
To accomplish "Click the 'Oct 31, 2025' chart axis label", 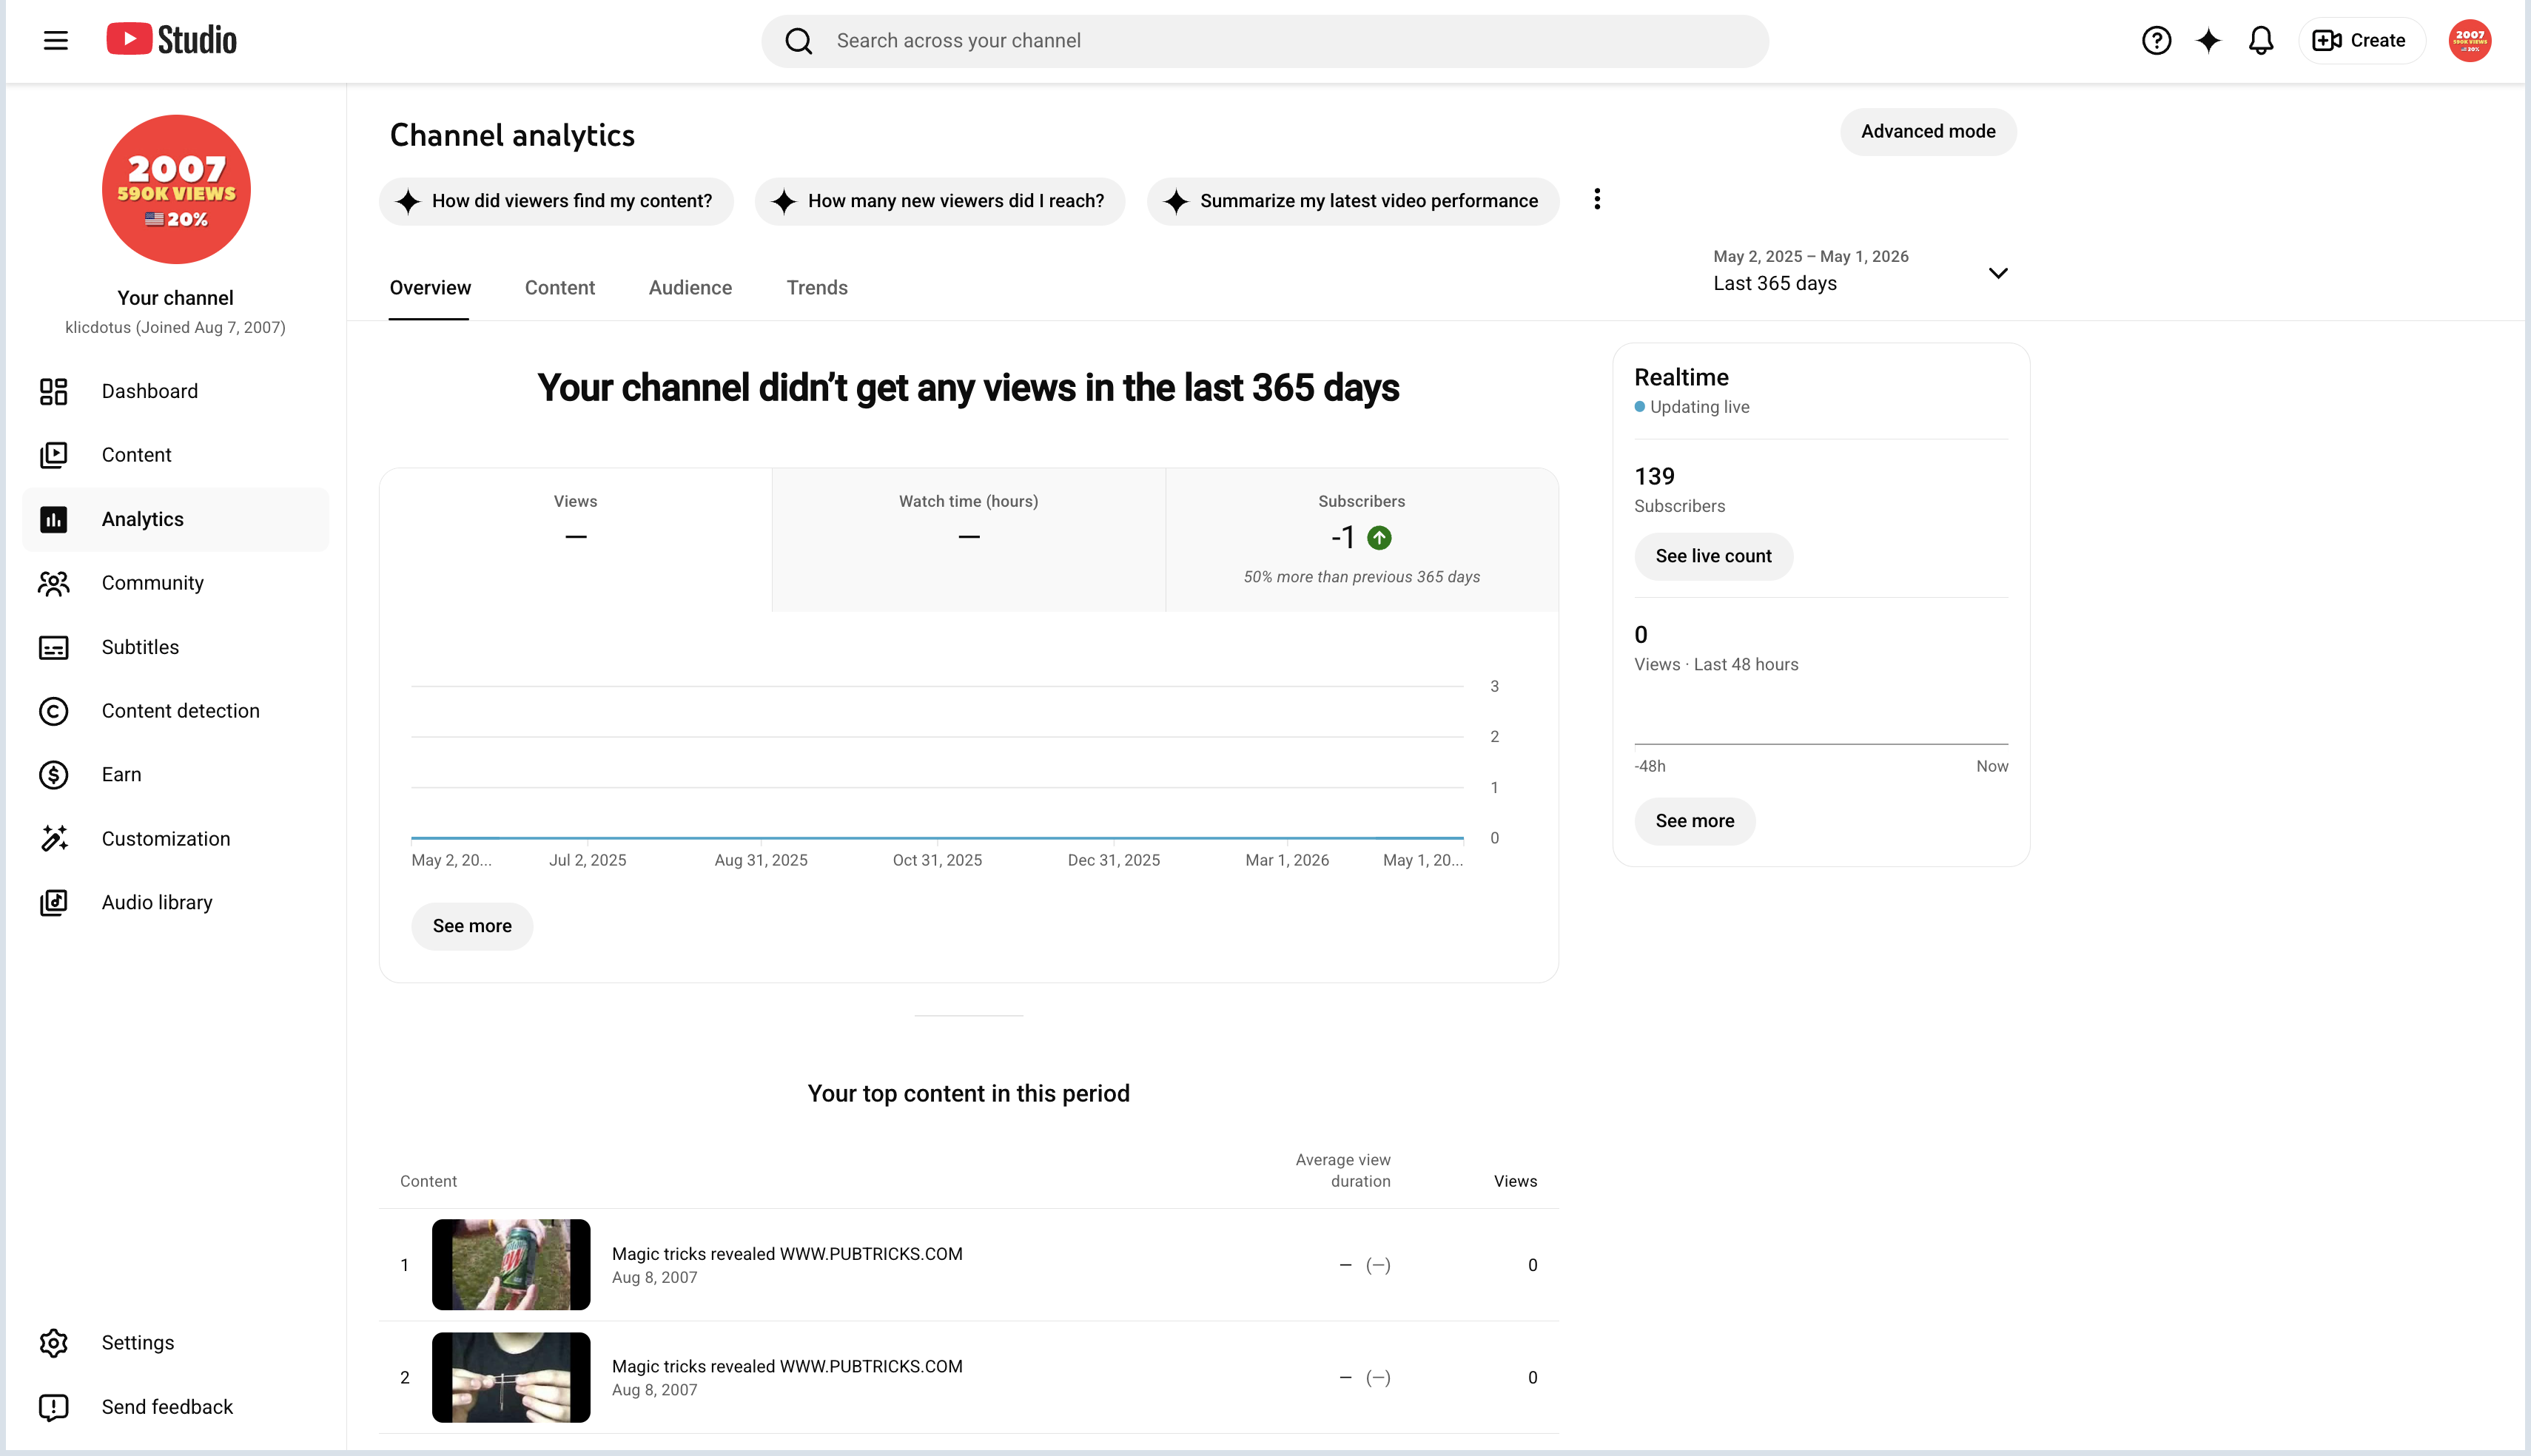I will click(937, 860).
